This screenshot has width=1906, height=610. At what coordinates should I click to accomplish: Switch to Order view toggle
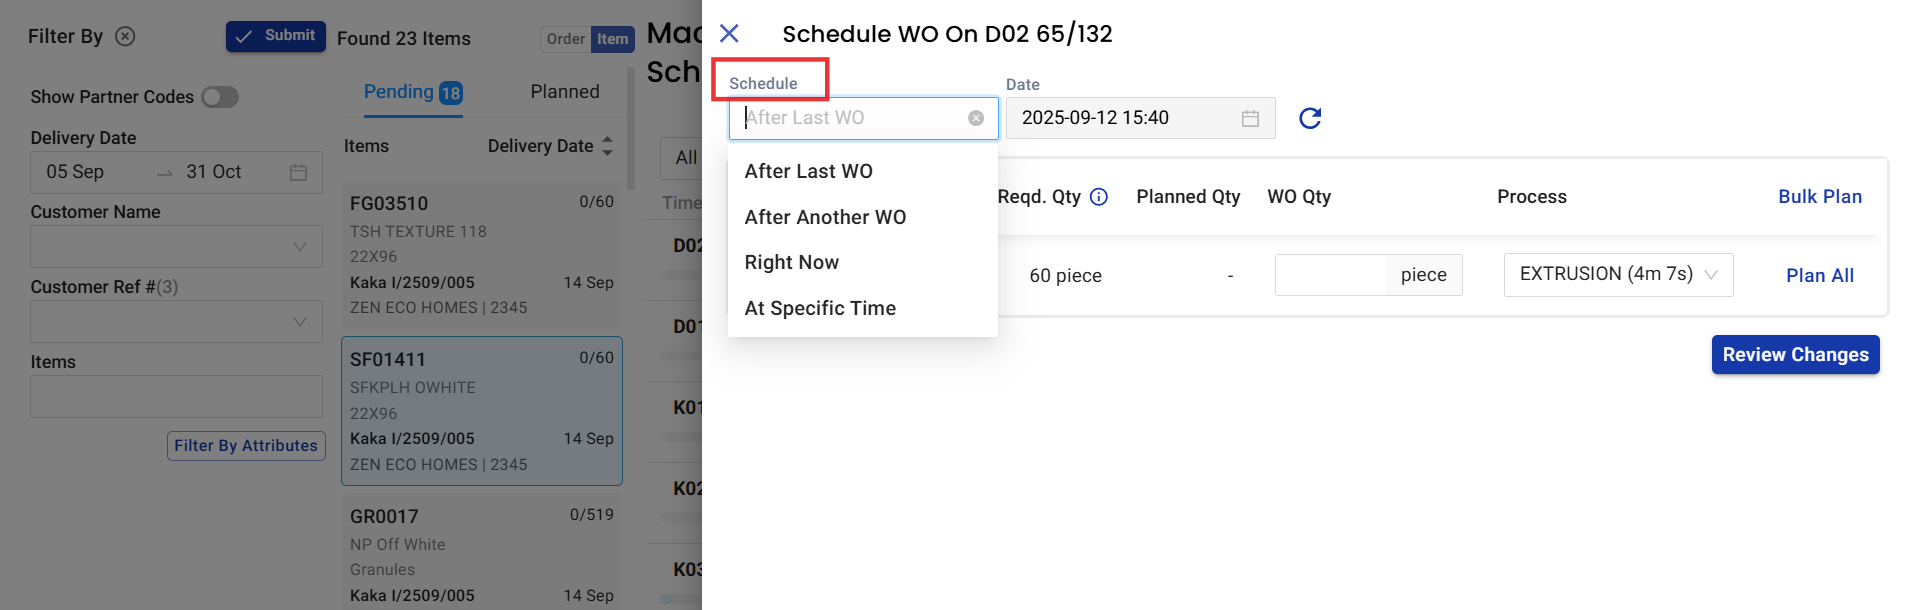565,39
